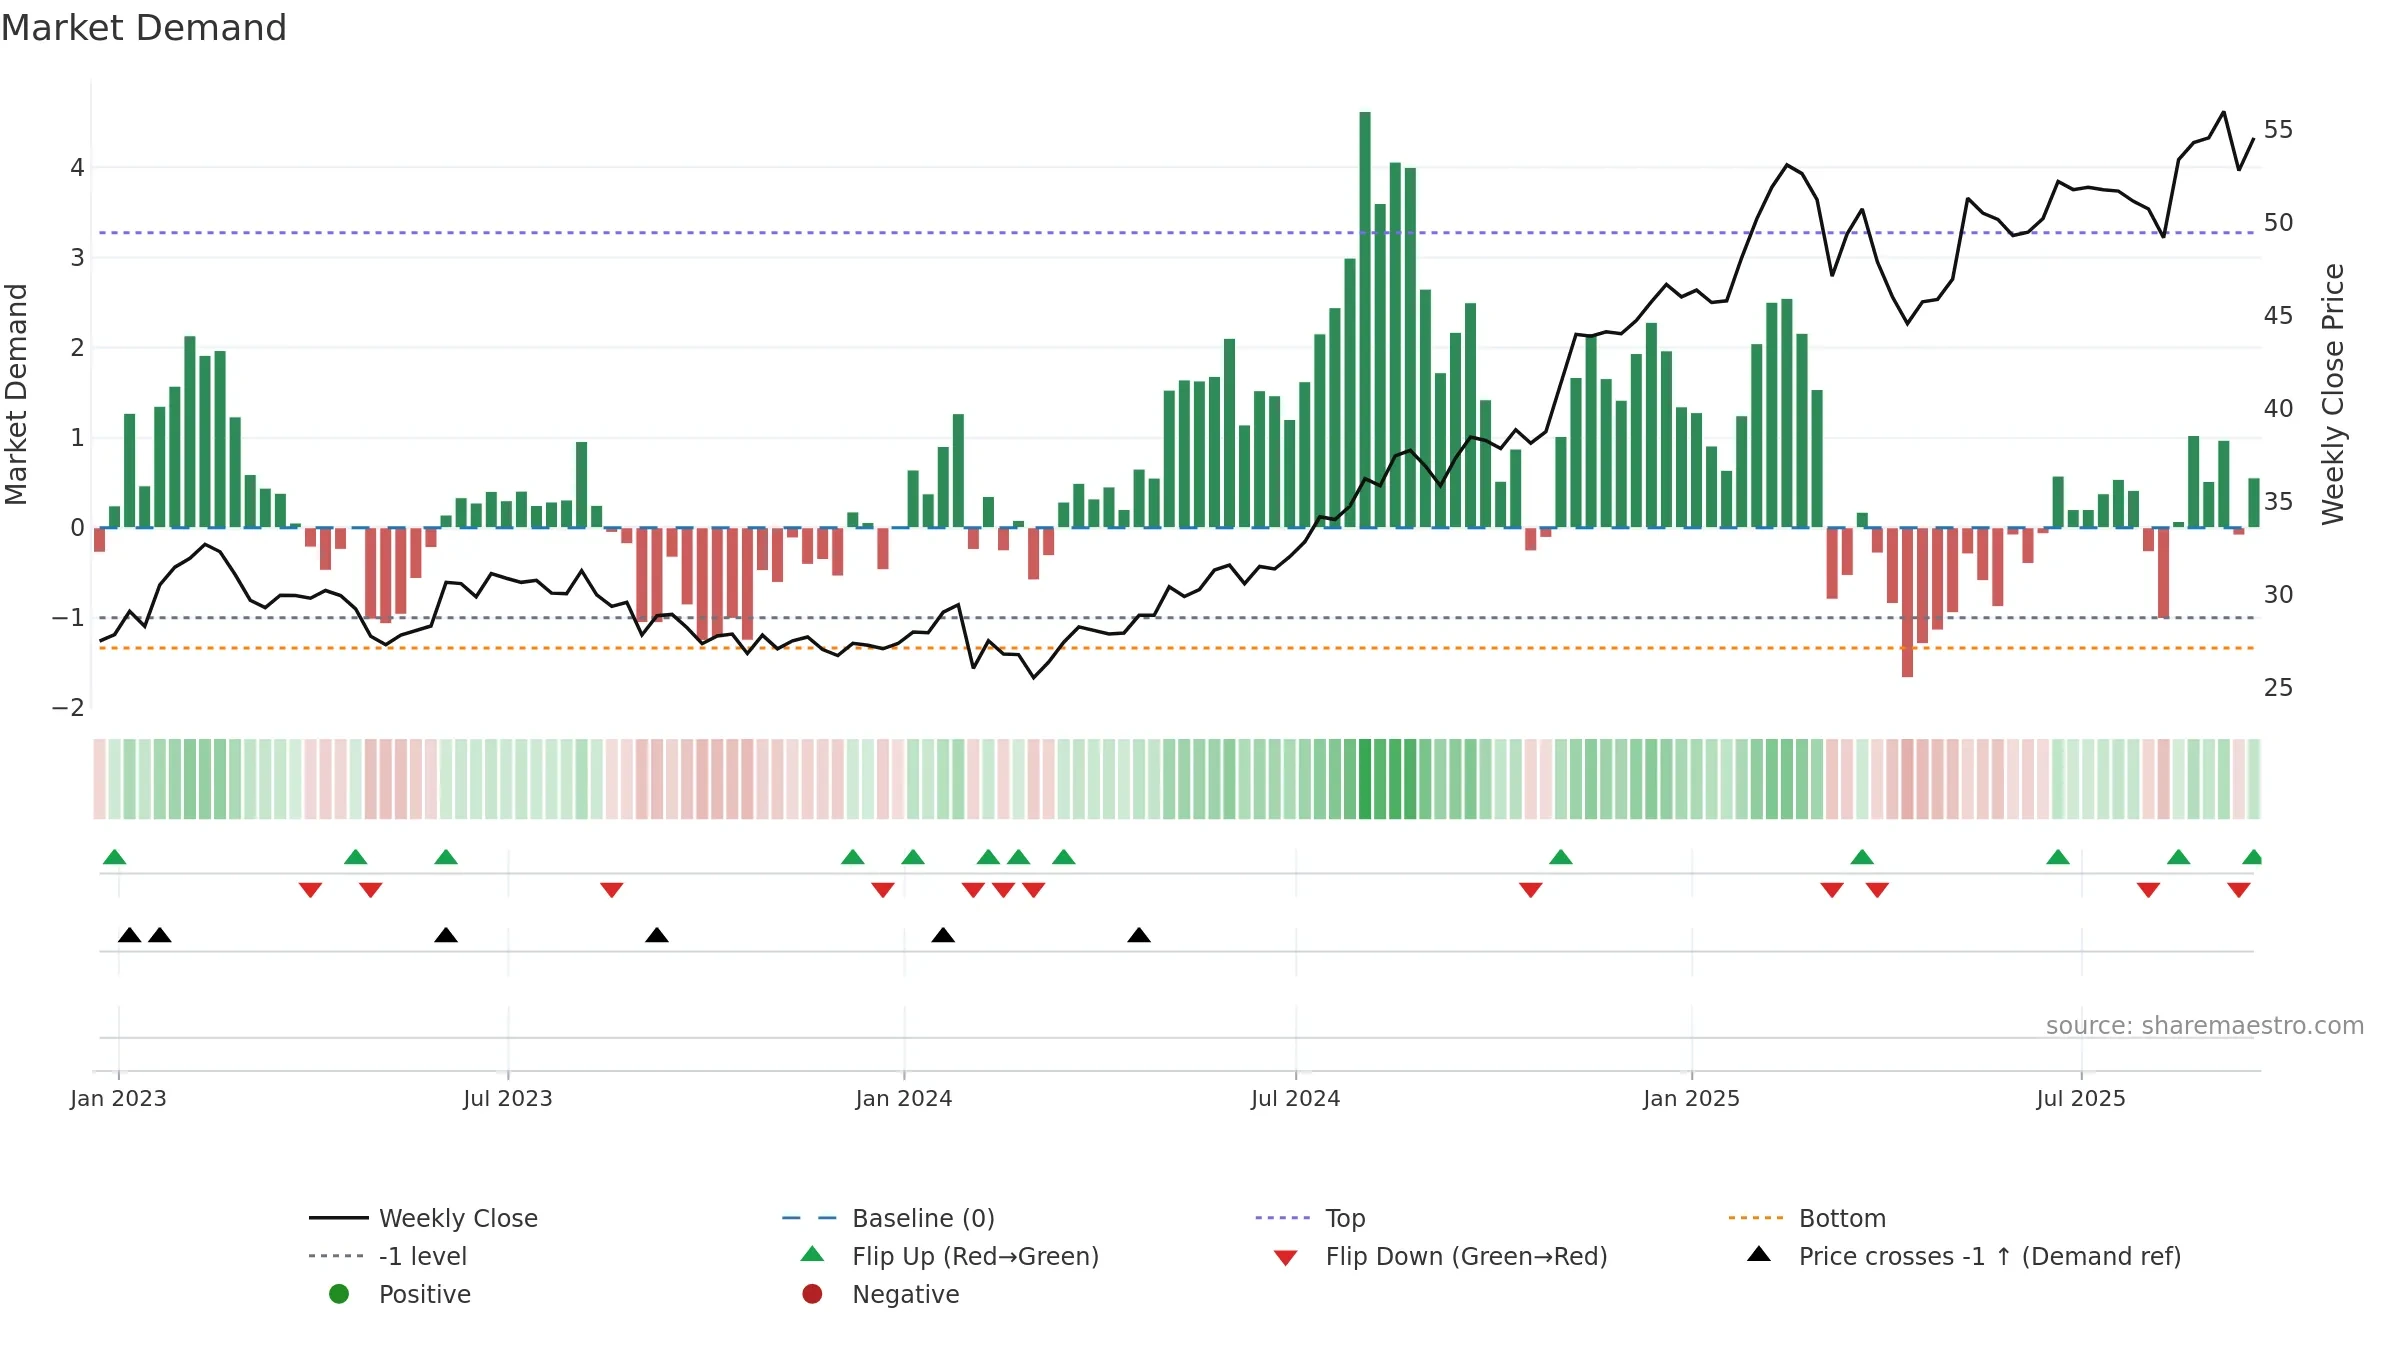This screenshot has width=2400, height=1350.
Task: Click the first green flip-up marker near Jan 2023
Action: [115, 857]
